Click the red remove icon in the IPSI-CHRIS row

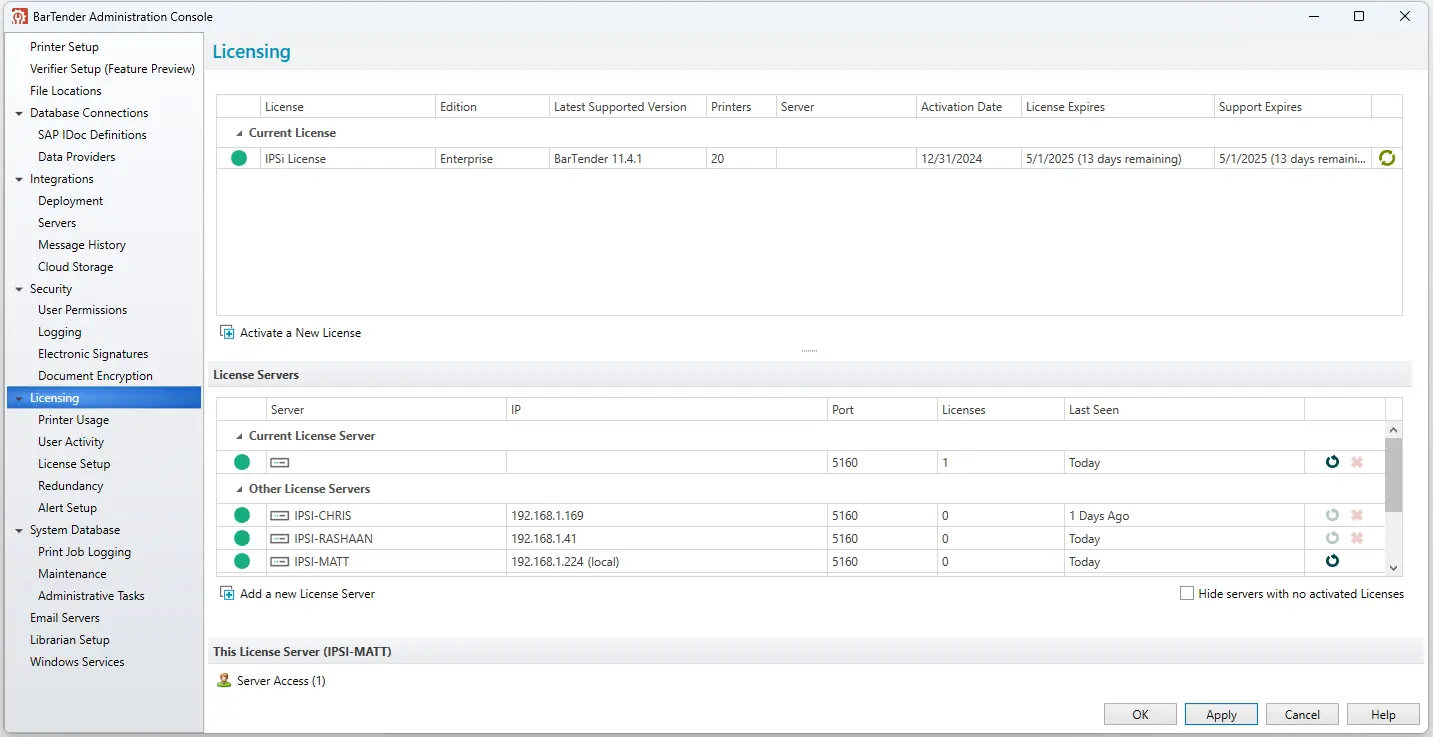point(1357,515)
